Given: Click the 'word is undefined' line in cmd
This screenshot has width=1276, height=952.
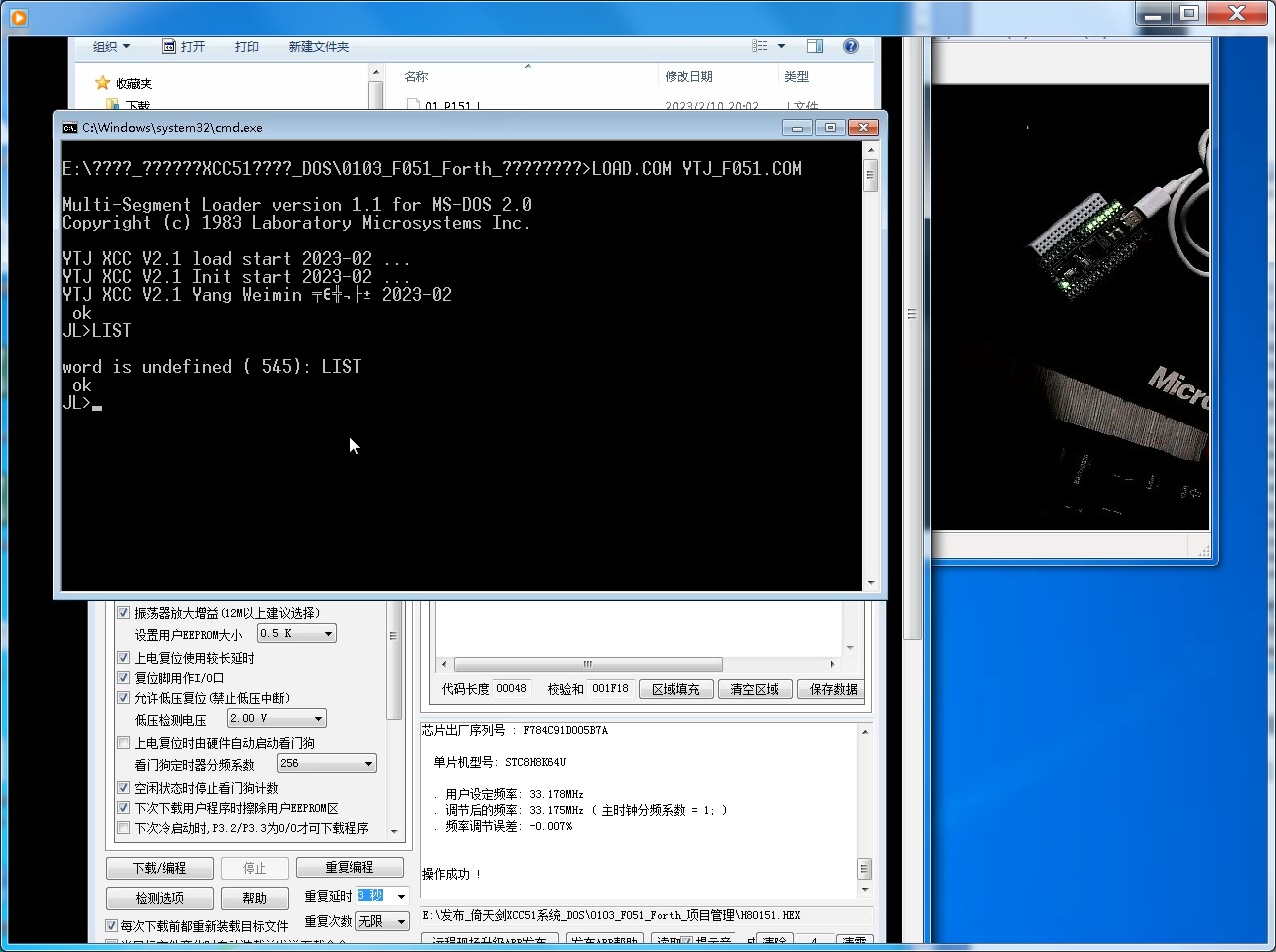Looking at the screenshot, I should (x=212, y=367).
